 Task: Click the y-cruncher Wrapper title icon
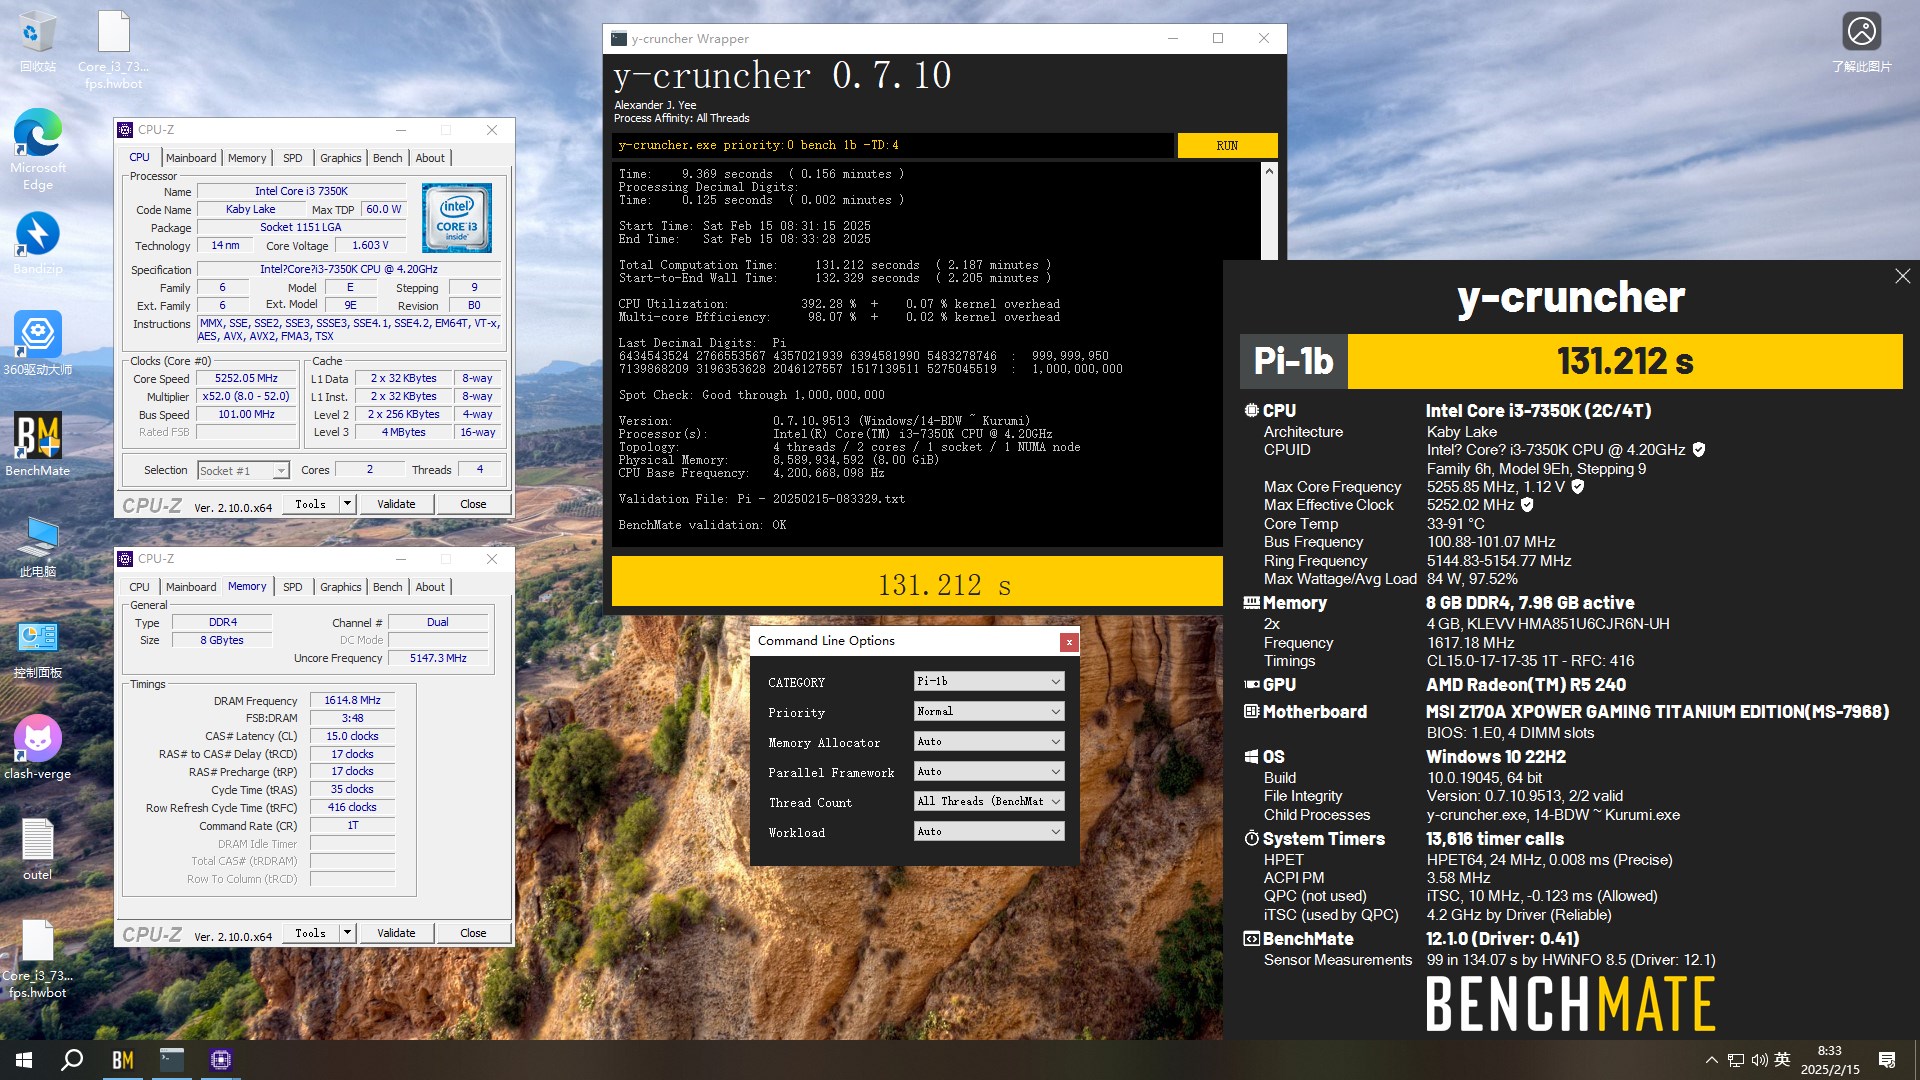(619, 39)
